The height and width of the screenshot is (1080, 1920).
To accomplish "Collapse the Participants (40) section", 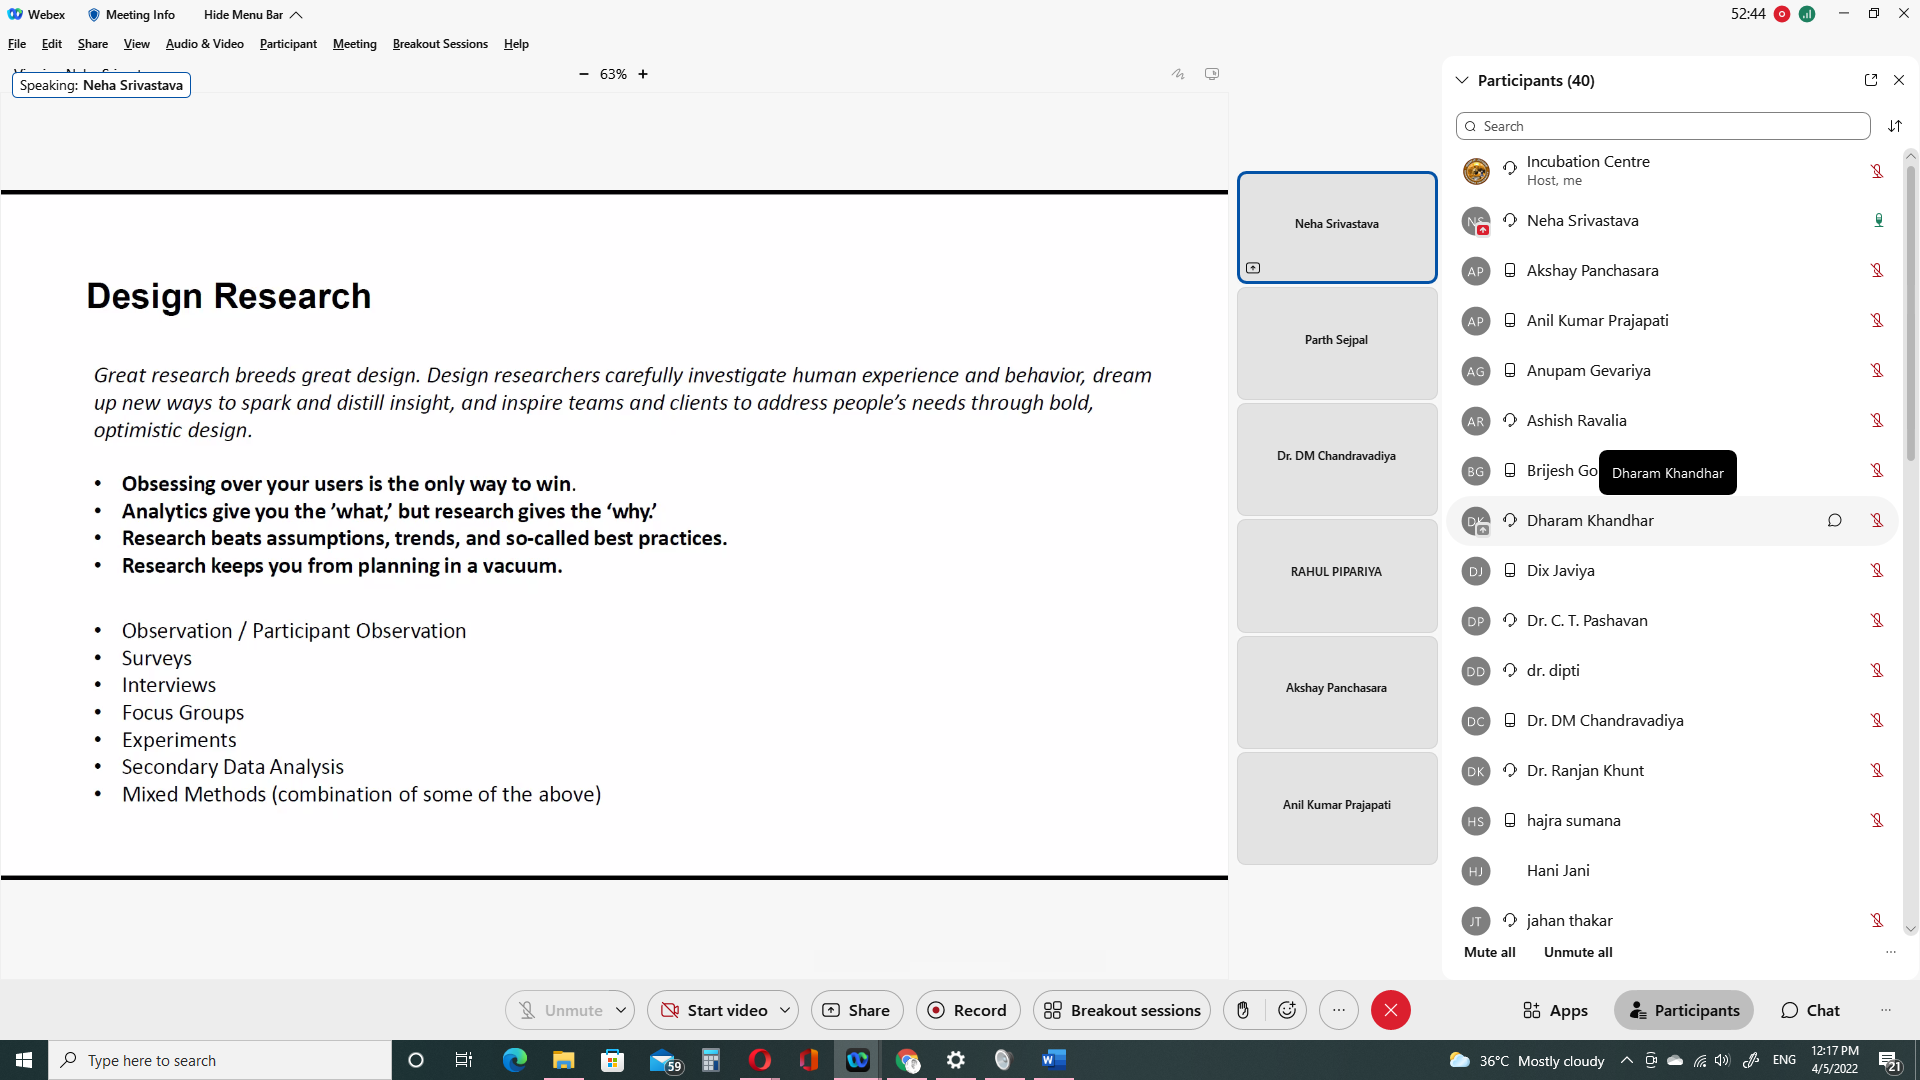I will point(1462,80).
